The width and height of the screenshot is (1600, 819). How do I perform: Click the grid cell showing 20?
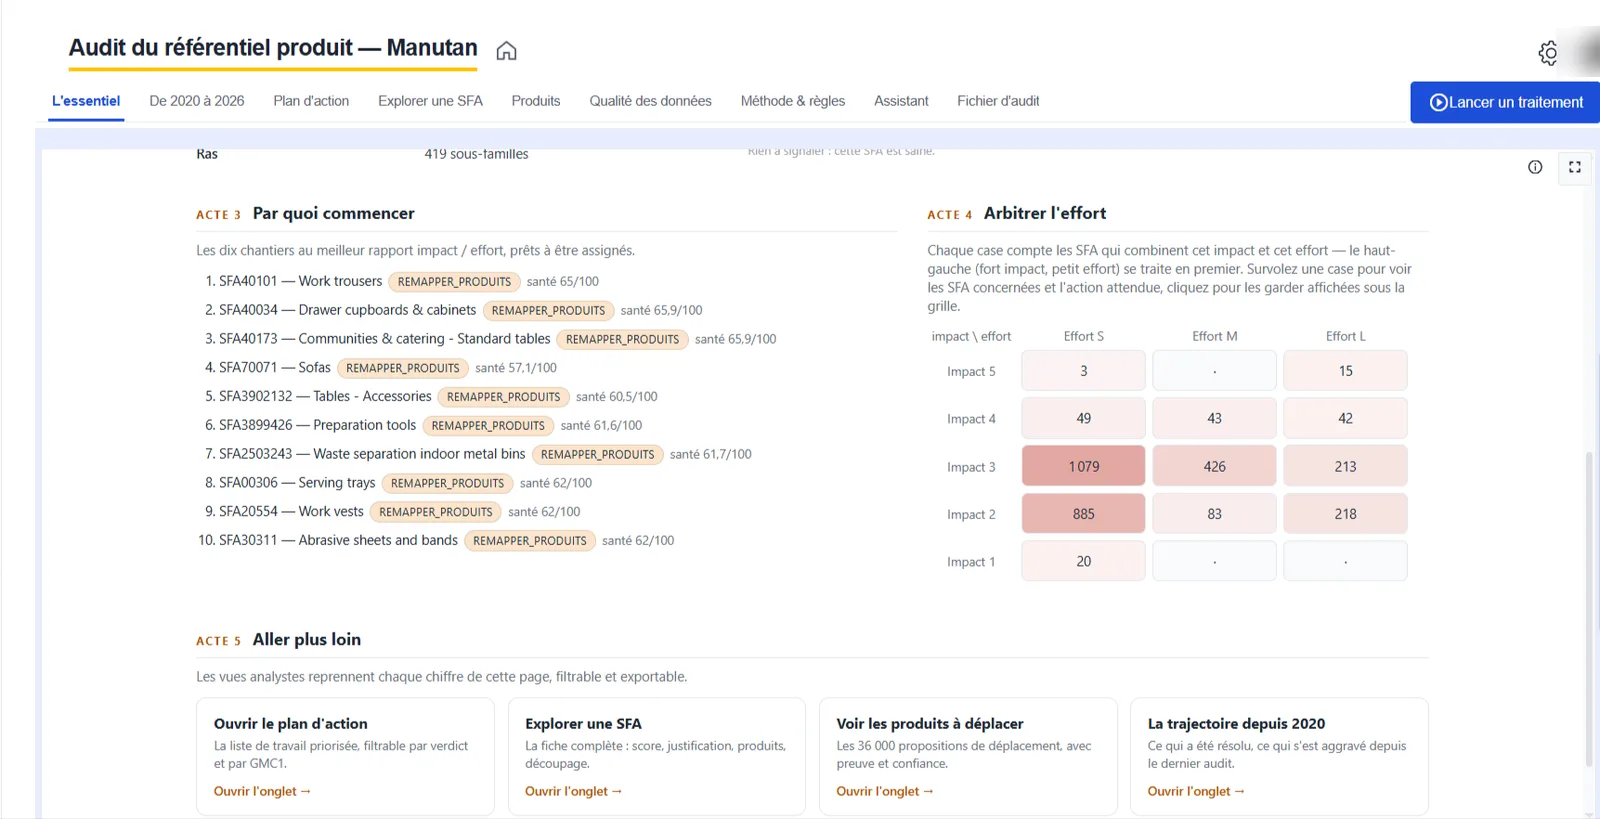[x=1083, y=562]
